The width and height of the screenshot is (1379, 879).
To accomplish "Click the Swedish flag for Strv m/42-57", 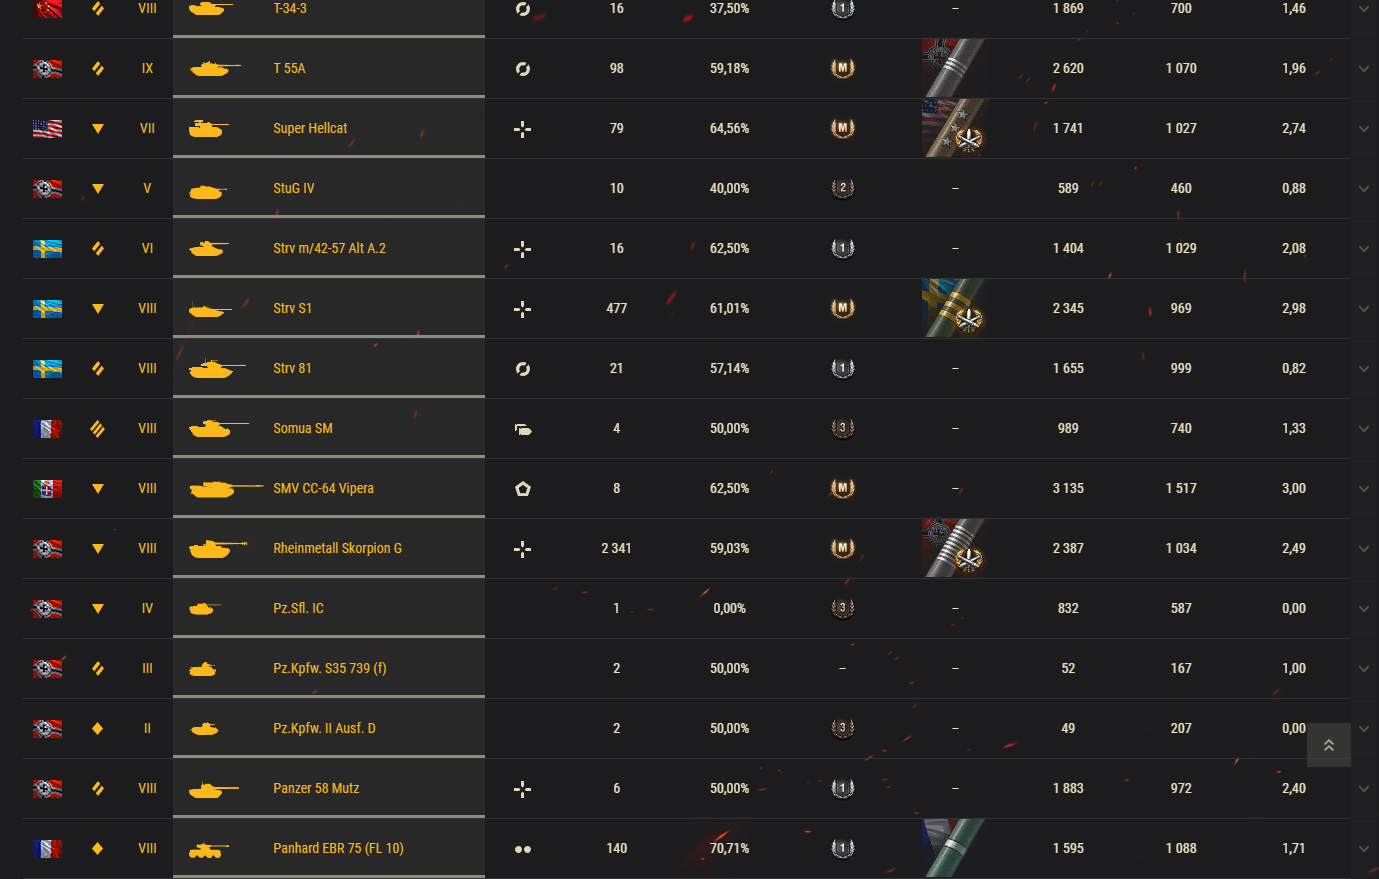I will [47, 248].
